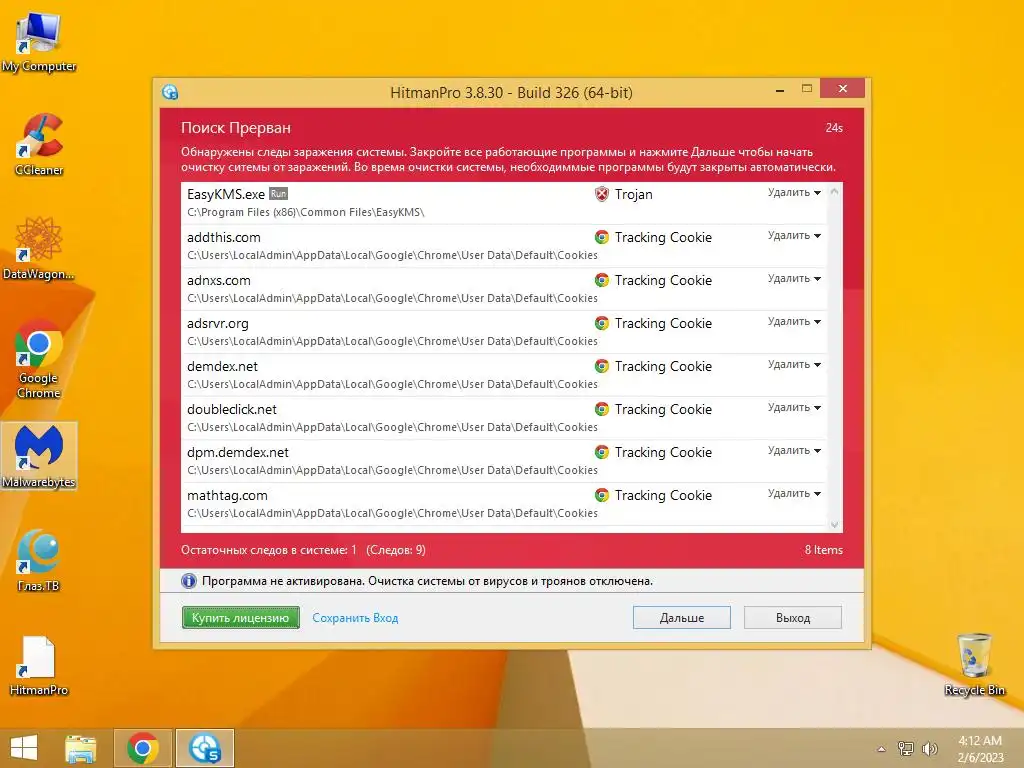
Task: Click the Chrome icon in doubleclick.net row
Action: pyautogui.click(x=601, y=409)
